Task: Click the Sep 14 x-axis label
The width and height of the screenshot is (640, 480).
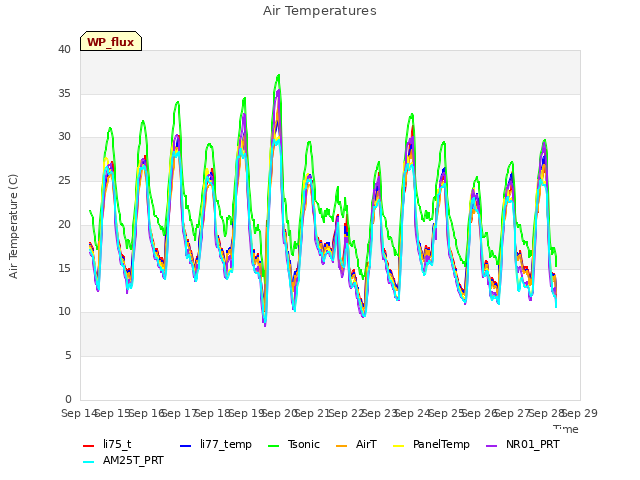Action: pyautogui.click(x=79, y=413)
